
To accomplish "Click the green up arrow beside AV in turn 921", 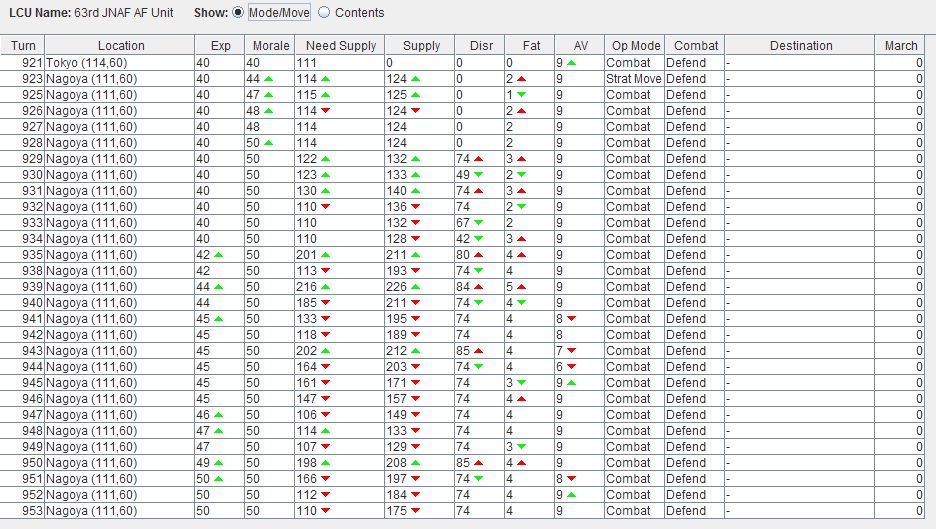I will pyautogui.click(x=571, y=63).
